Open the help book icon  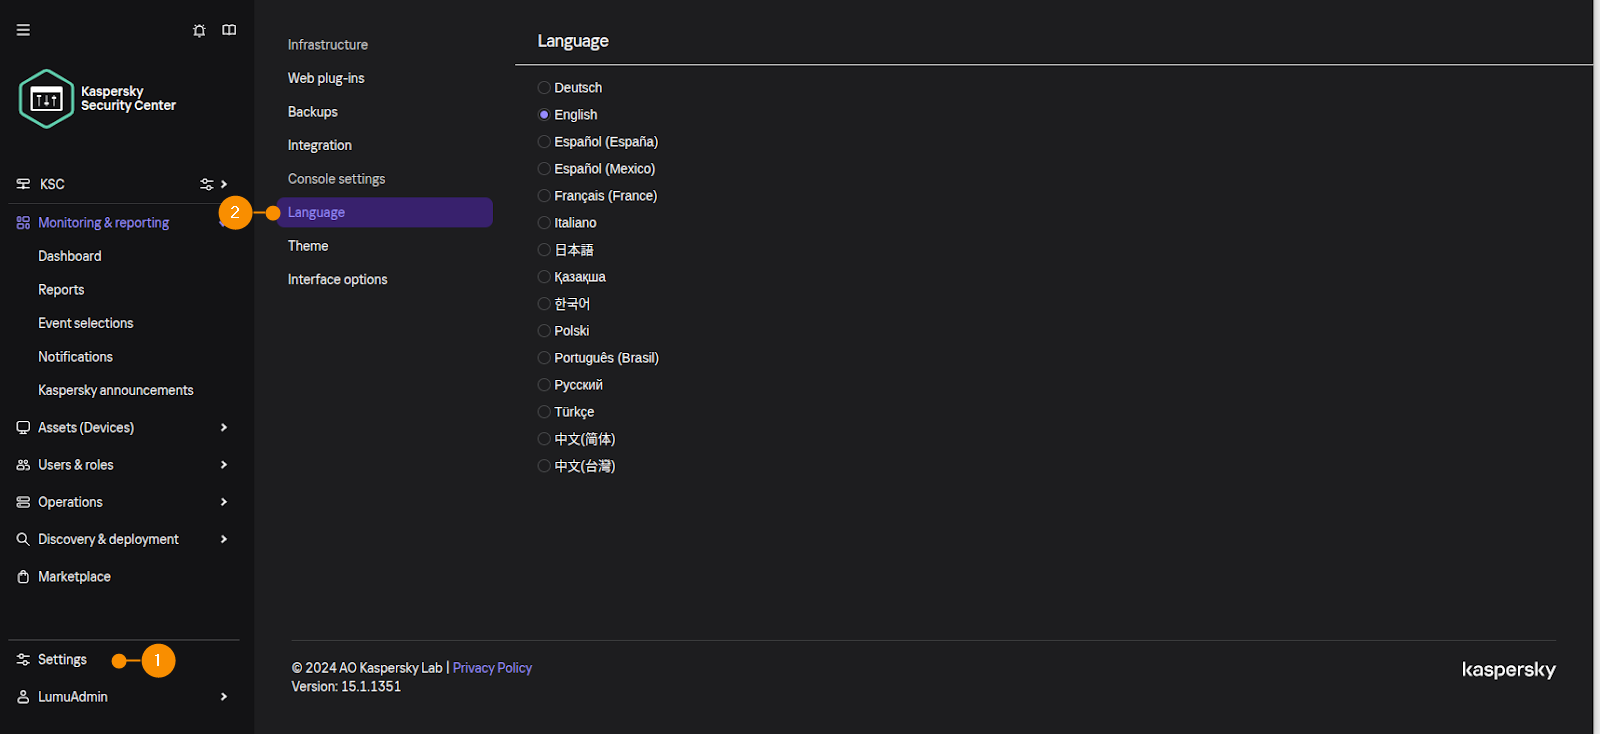click(229, 30)
